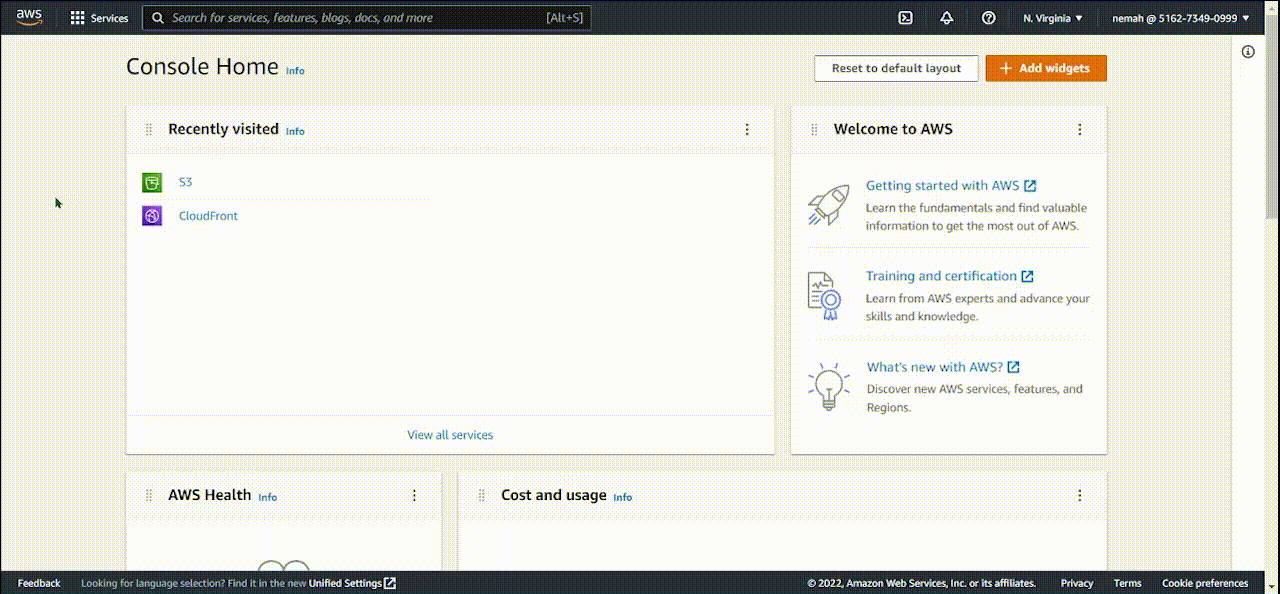Open Welcome to AWS widget options menu
Screen dimensions: 1280x594
pos(1079,129)
